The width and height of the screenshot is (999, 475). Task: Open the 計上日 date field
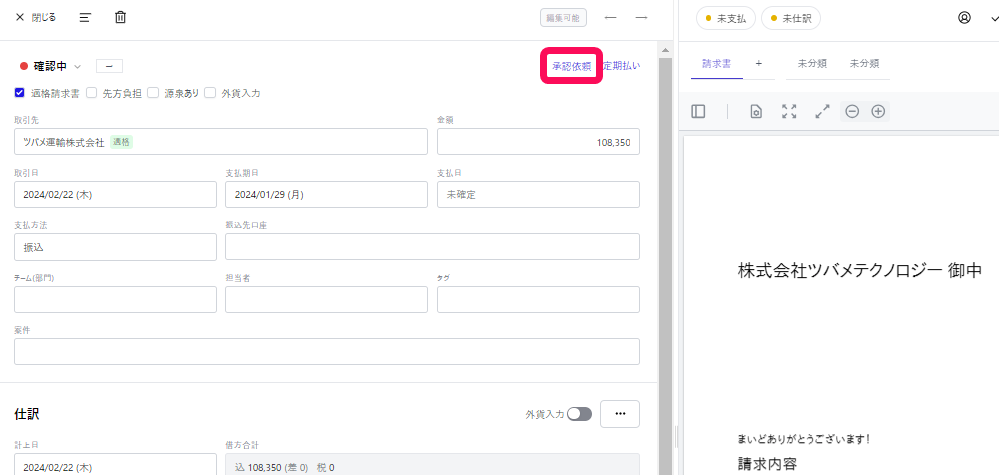(x=115, y=464)
